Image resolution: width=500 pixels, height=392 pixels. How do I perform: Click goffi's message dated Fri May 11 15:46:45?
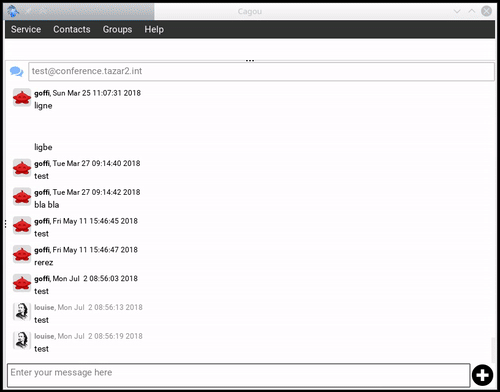tap(86, 227)
